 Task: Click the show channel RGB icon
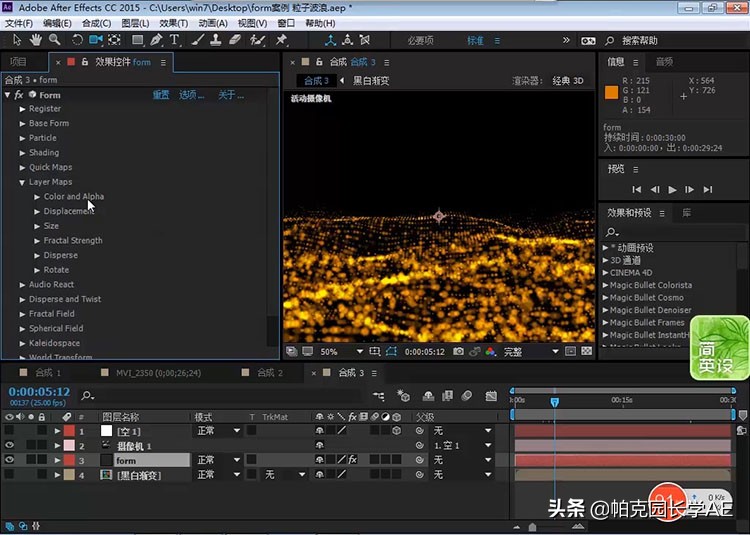[x=490, y=352]
